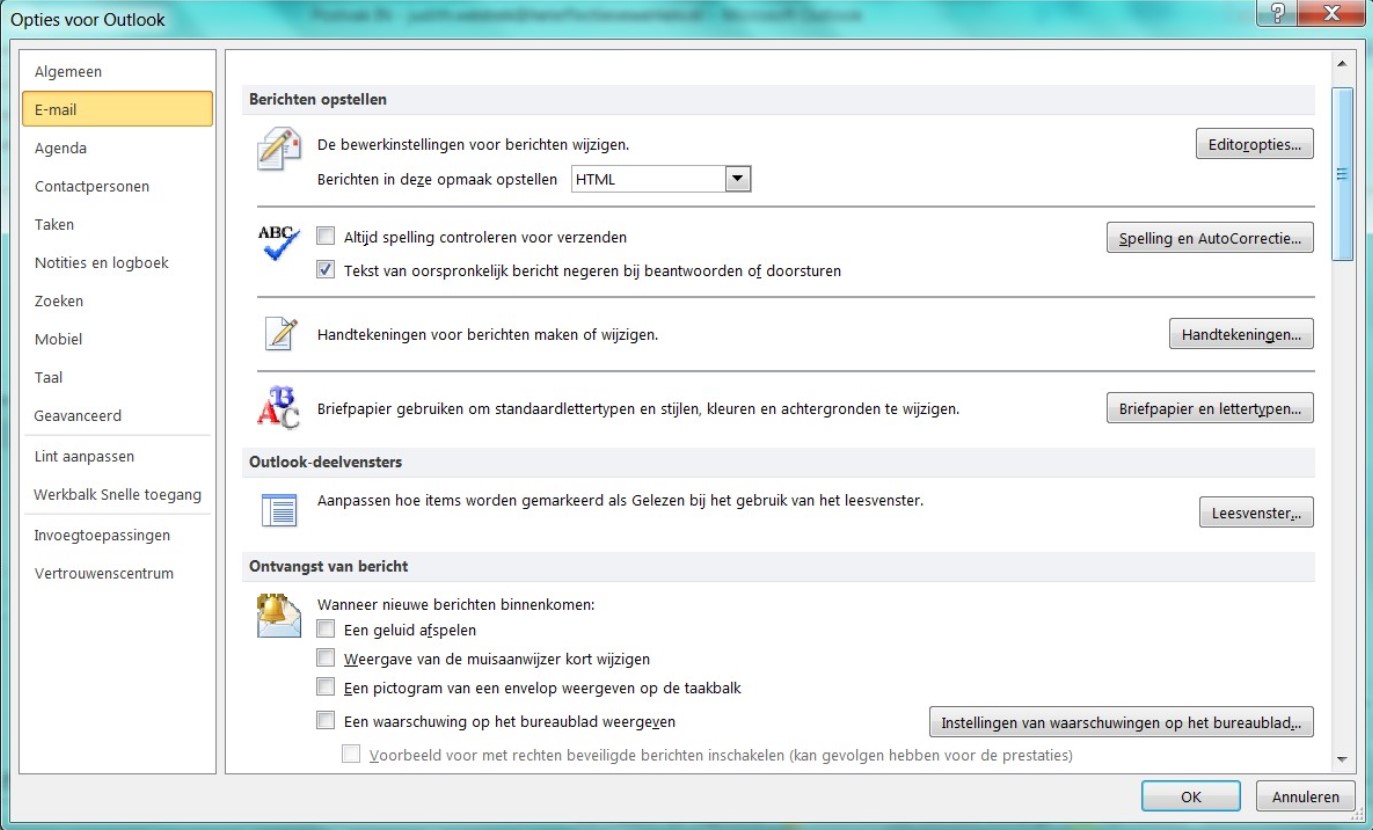Close the Opties voor Outlook dialog
Viewport: 1373px width, 830px height.
(1331, 14)
